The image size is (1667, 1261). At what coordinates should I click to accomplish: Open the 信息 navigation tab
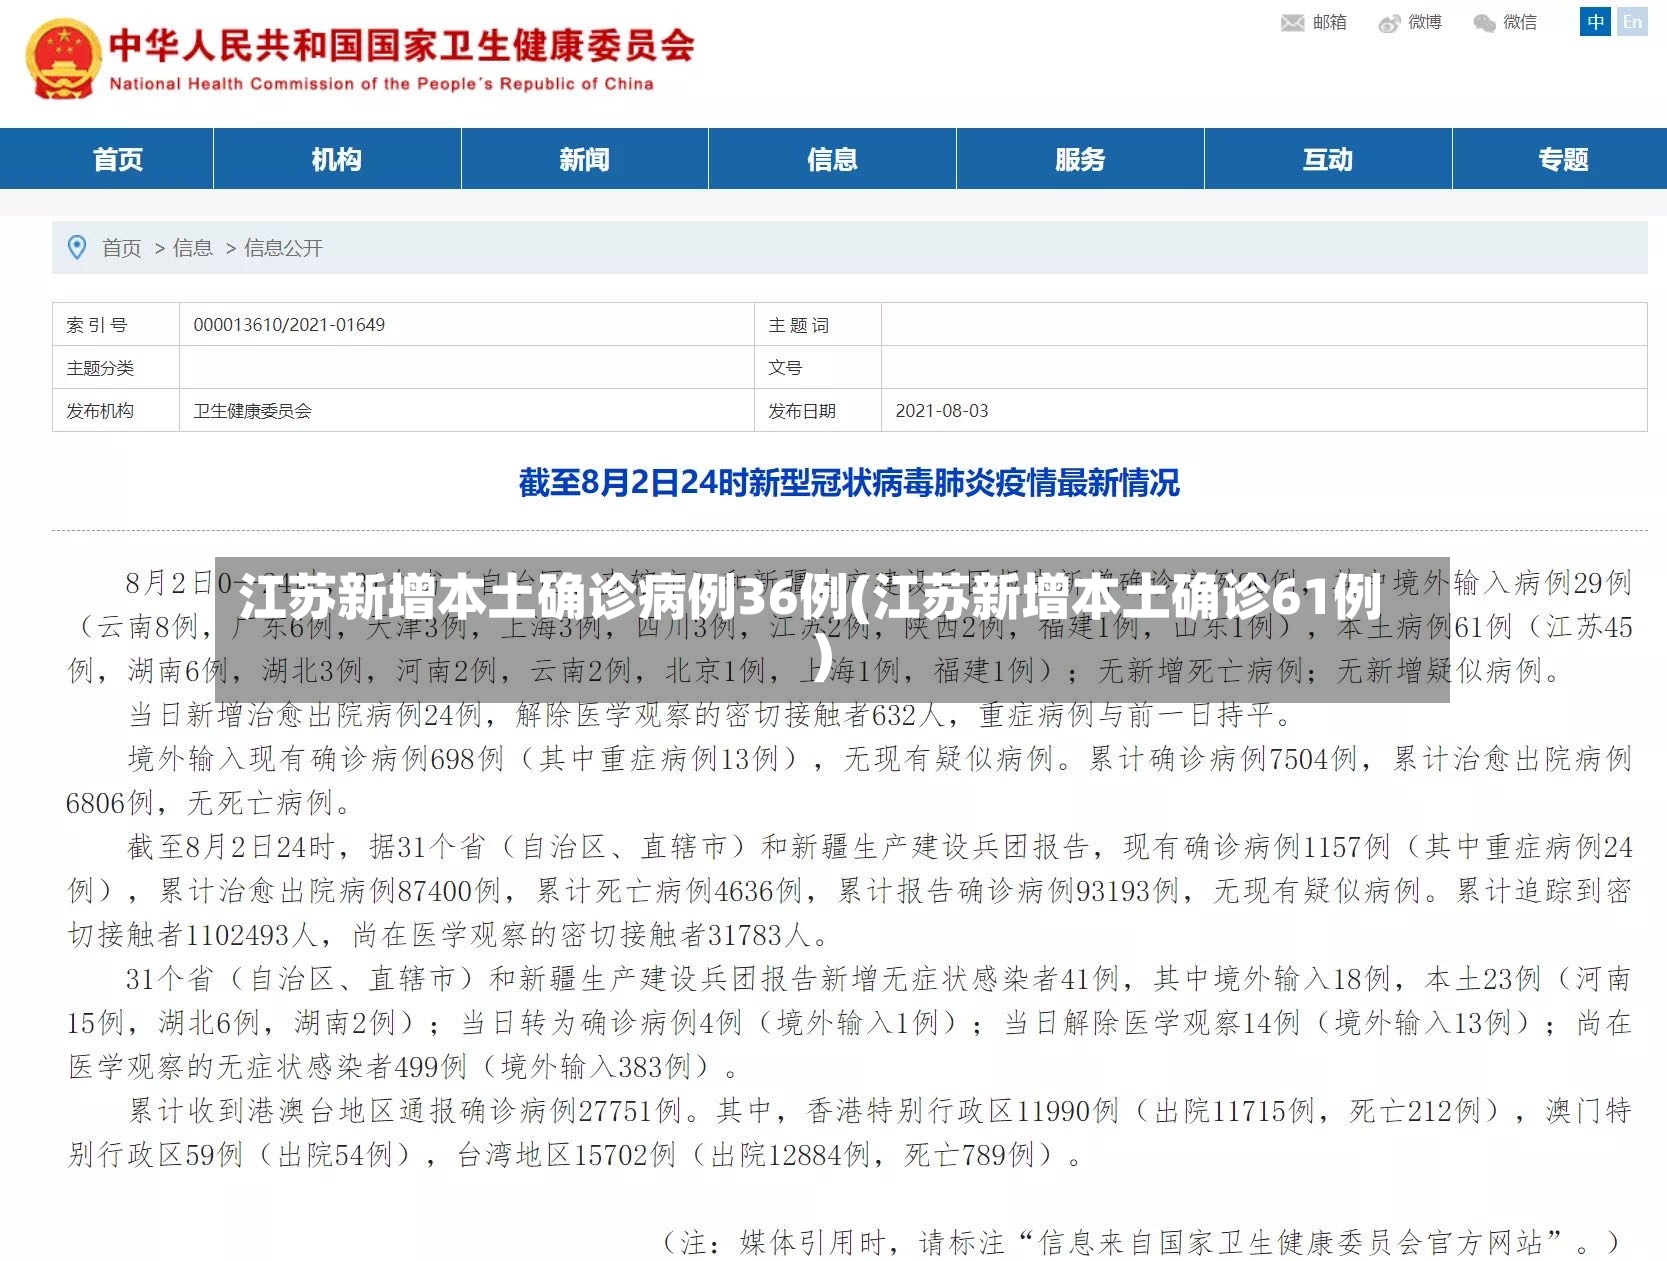832,159
